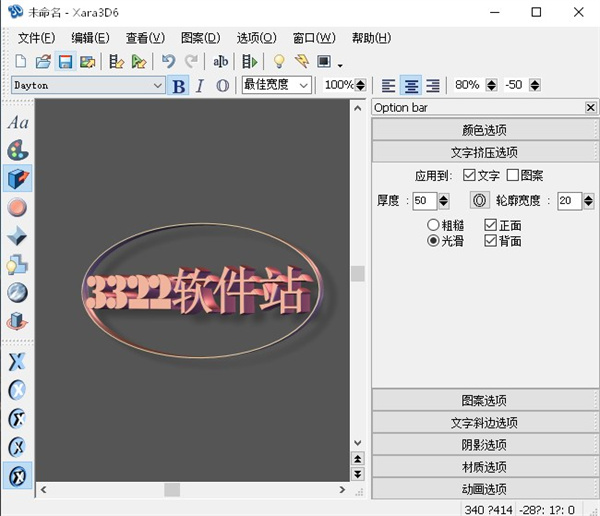
Task: Click the Open file folder icon
Action: [x=43, y=62]
